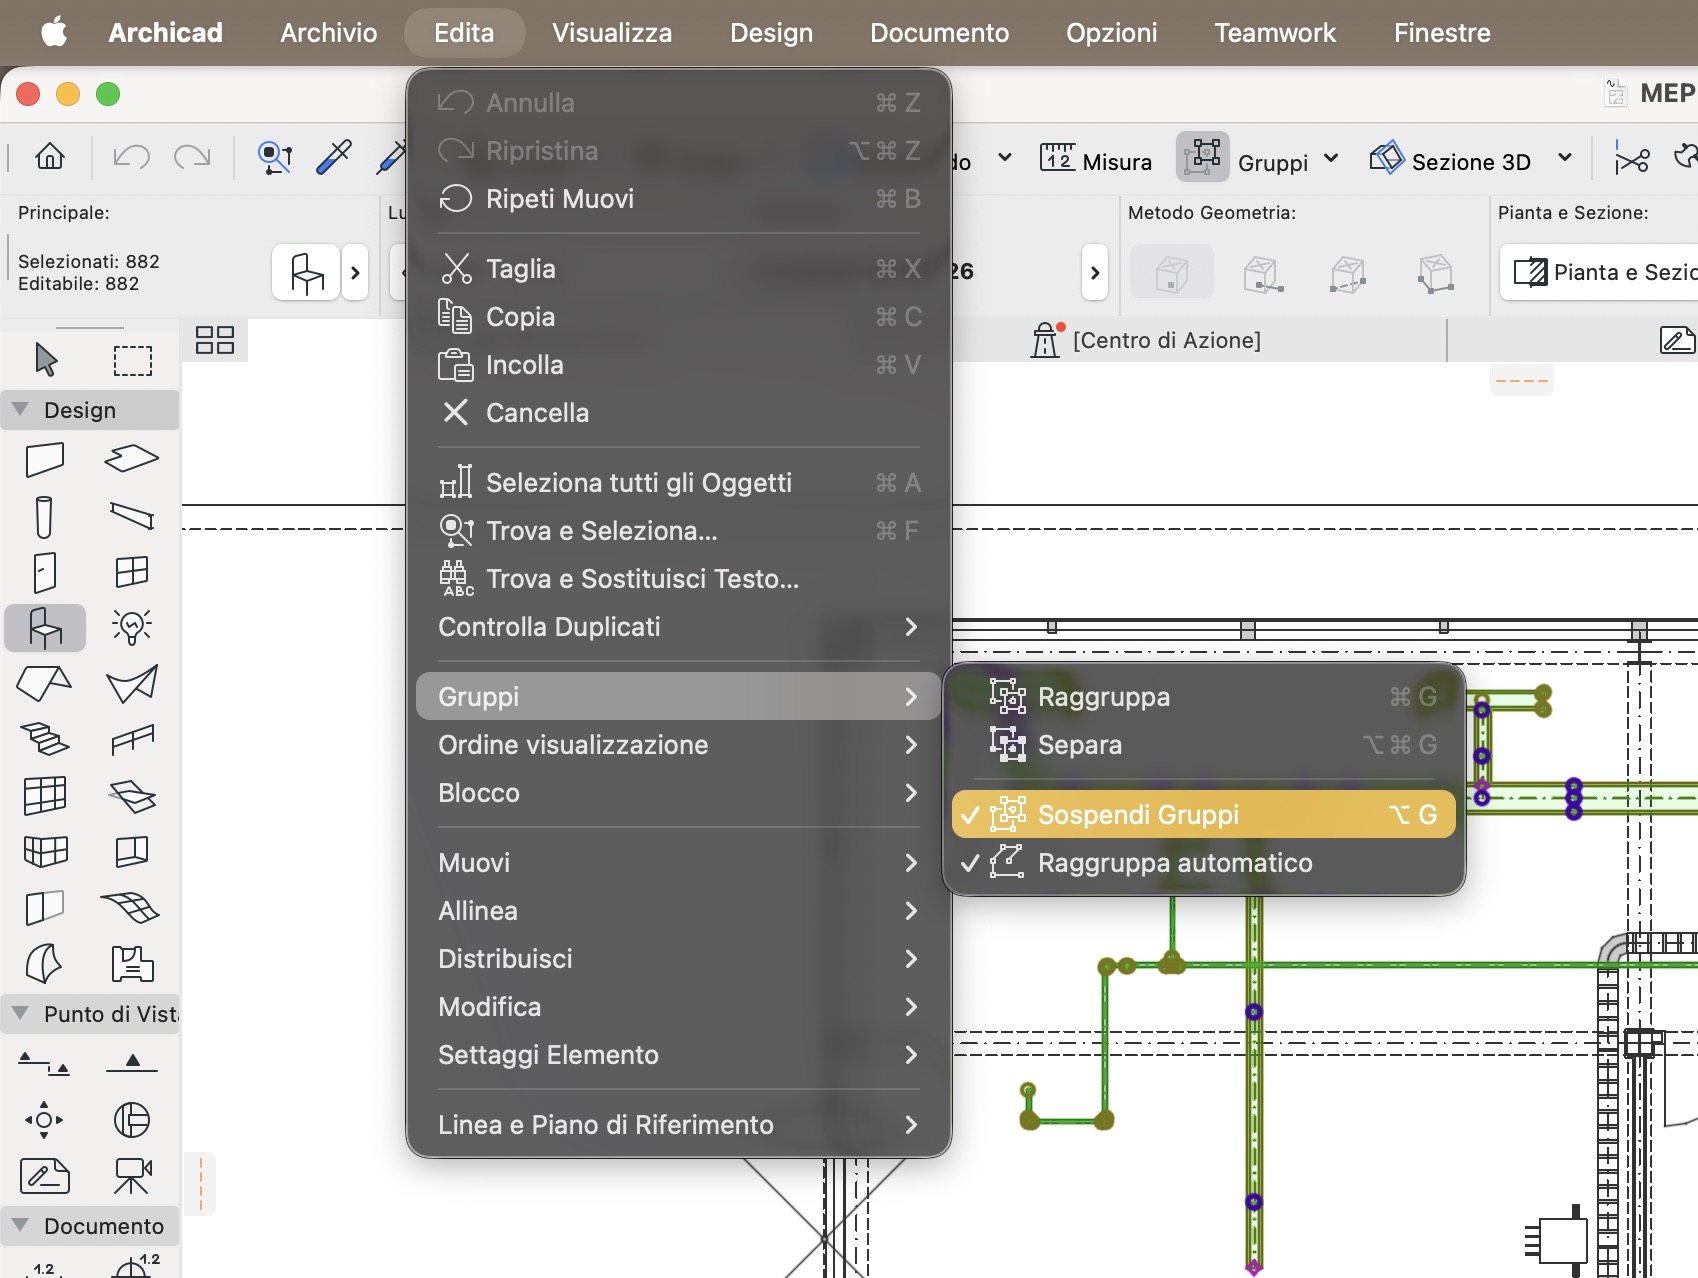
Task: Collapse the Design toolbox section
Action: click(20, 409)
